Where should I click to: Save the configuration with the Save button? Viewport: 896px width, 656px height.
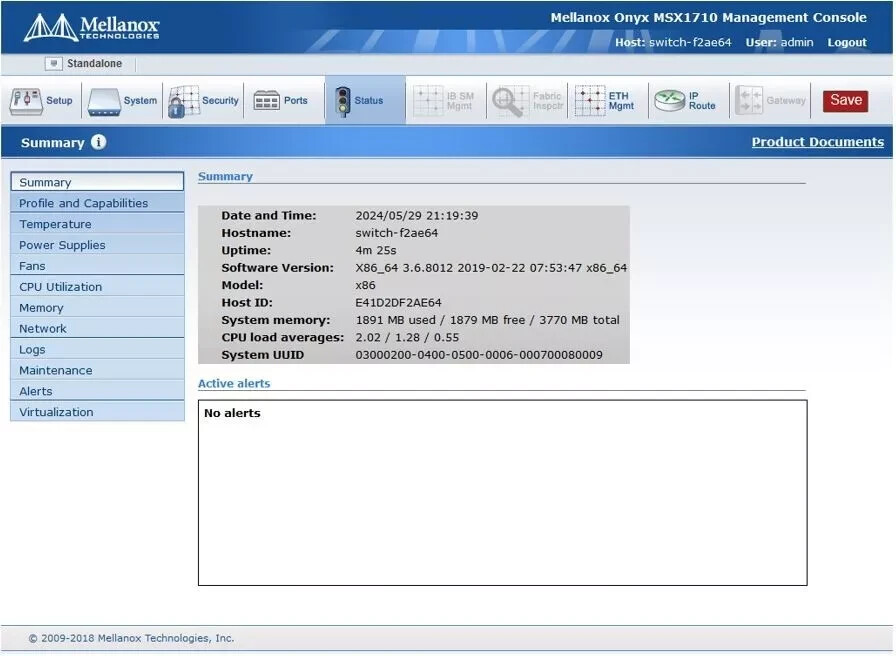point(846,101)
